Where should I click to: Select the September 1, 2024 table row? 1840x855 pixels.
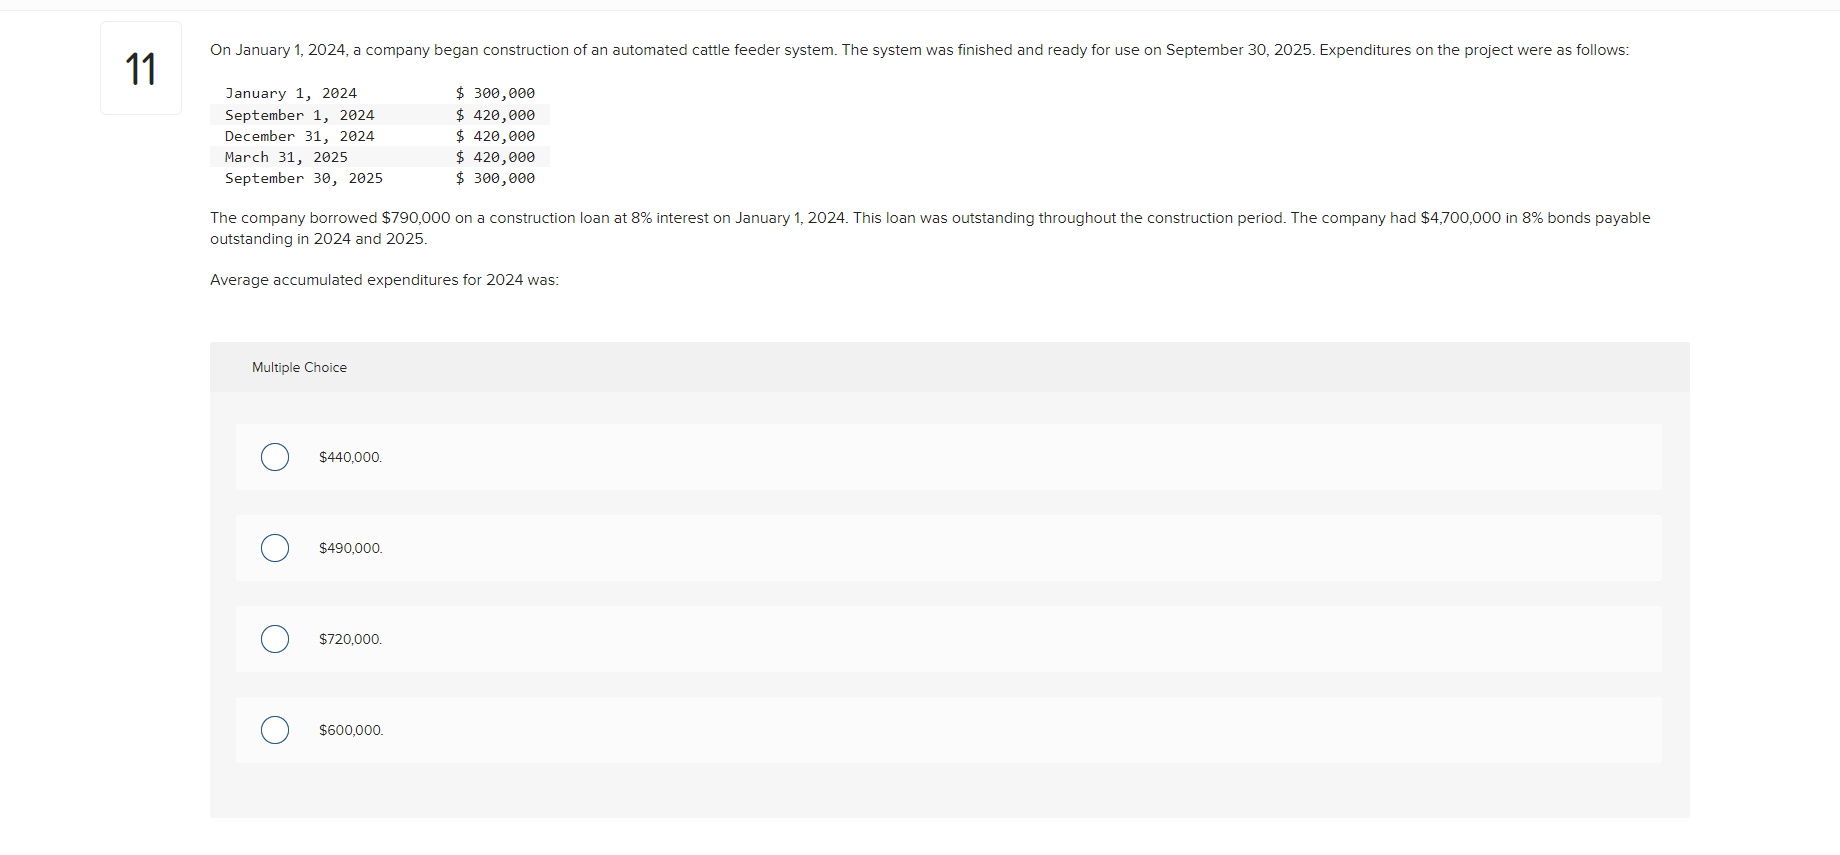pos(380,115)
